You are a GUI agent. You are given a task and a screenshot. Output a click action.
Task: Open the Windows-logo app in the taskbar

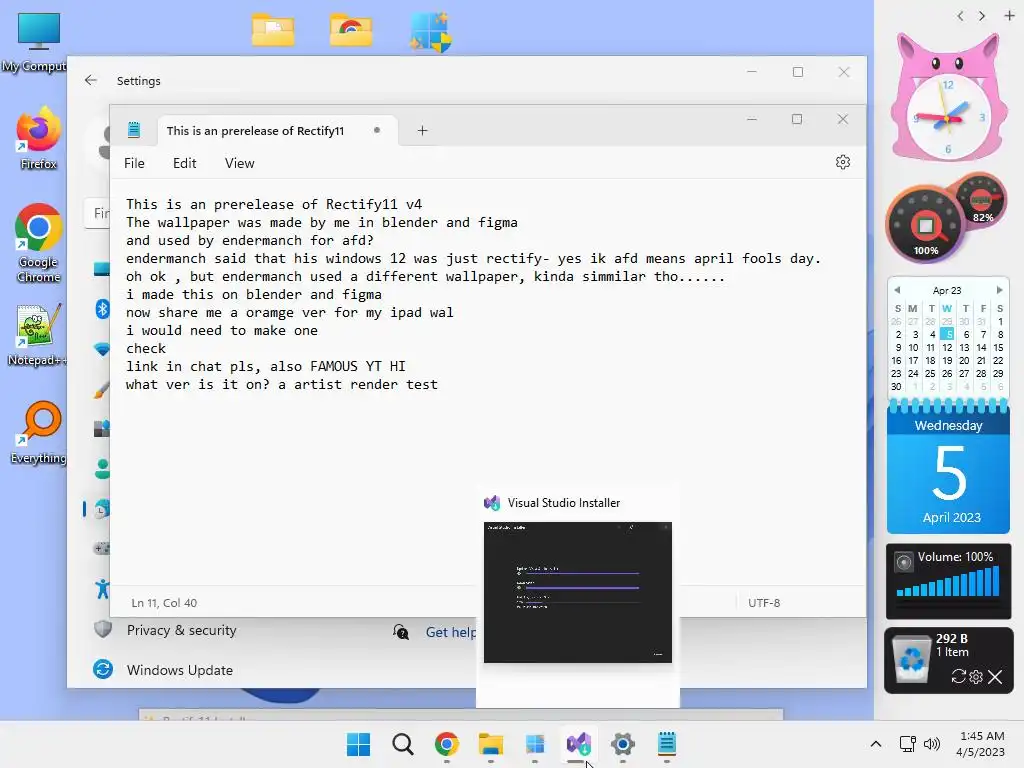tap(535, 744)
